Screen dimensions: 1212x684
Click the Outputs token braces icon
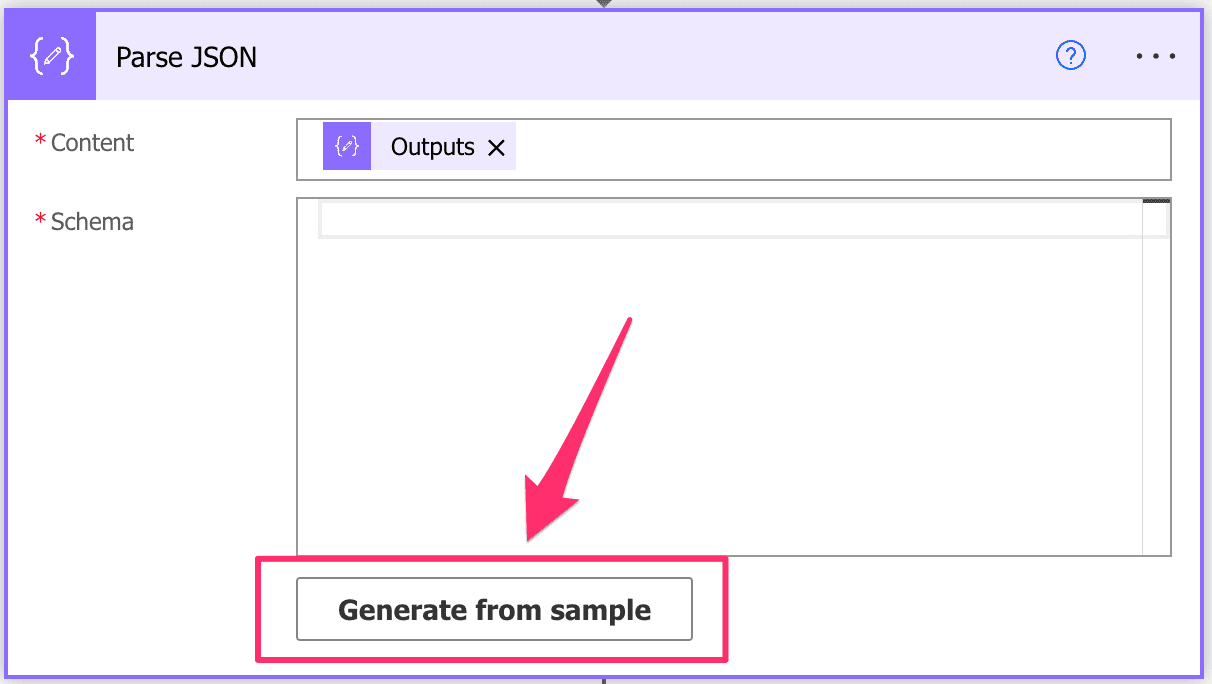[x=346, y=146]
